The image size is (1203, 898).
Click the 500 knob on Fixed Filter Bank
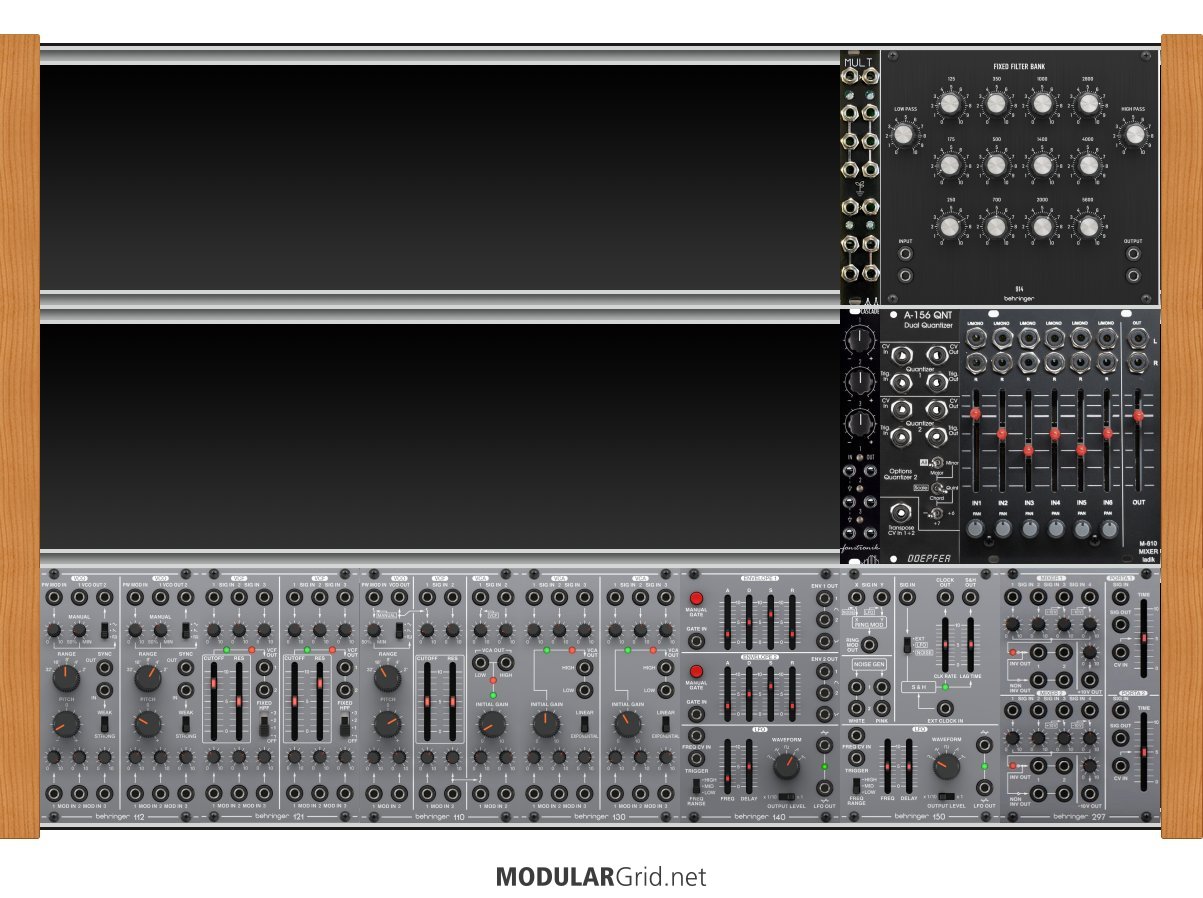pyautogui.click(x=996, y=165)
